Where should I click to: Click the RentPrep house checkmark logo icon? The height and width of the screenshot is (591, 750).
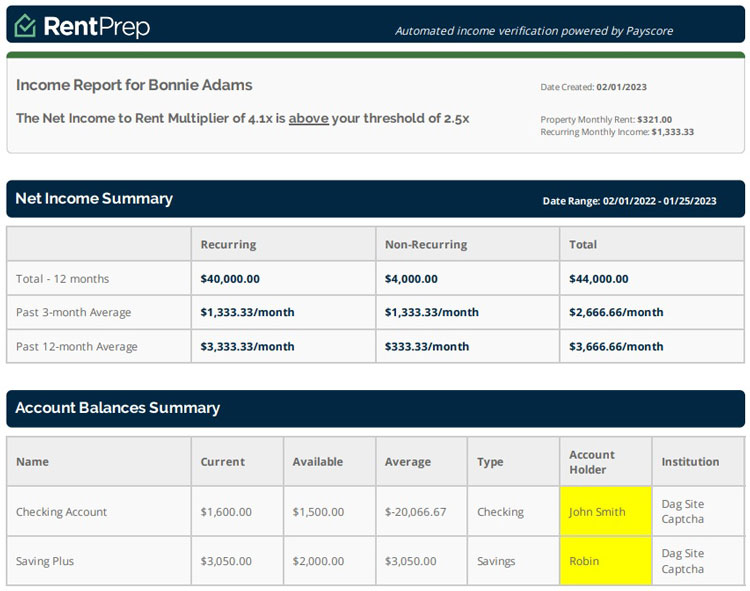(x=25, y=26)
